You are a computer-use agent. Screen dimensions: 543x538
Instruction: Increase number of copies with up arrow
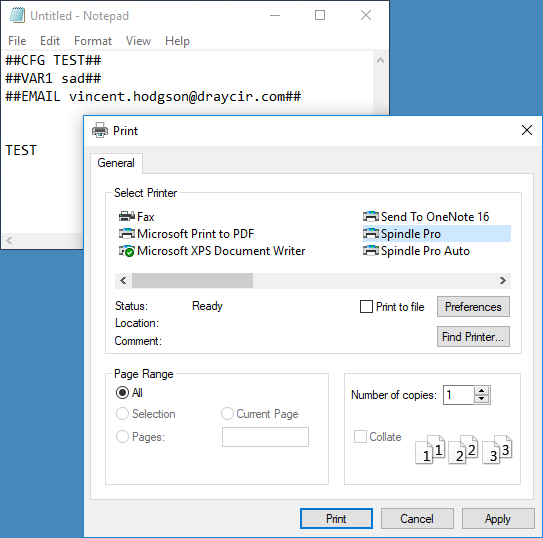click(481, 391)
